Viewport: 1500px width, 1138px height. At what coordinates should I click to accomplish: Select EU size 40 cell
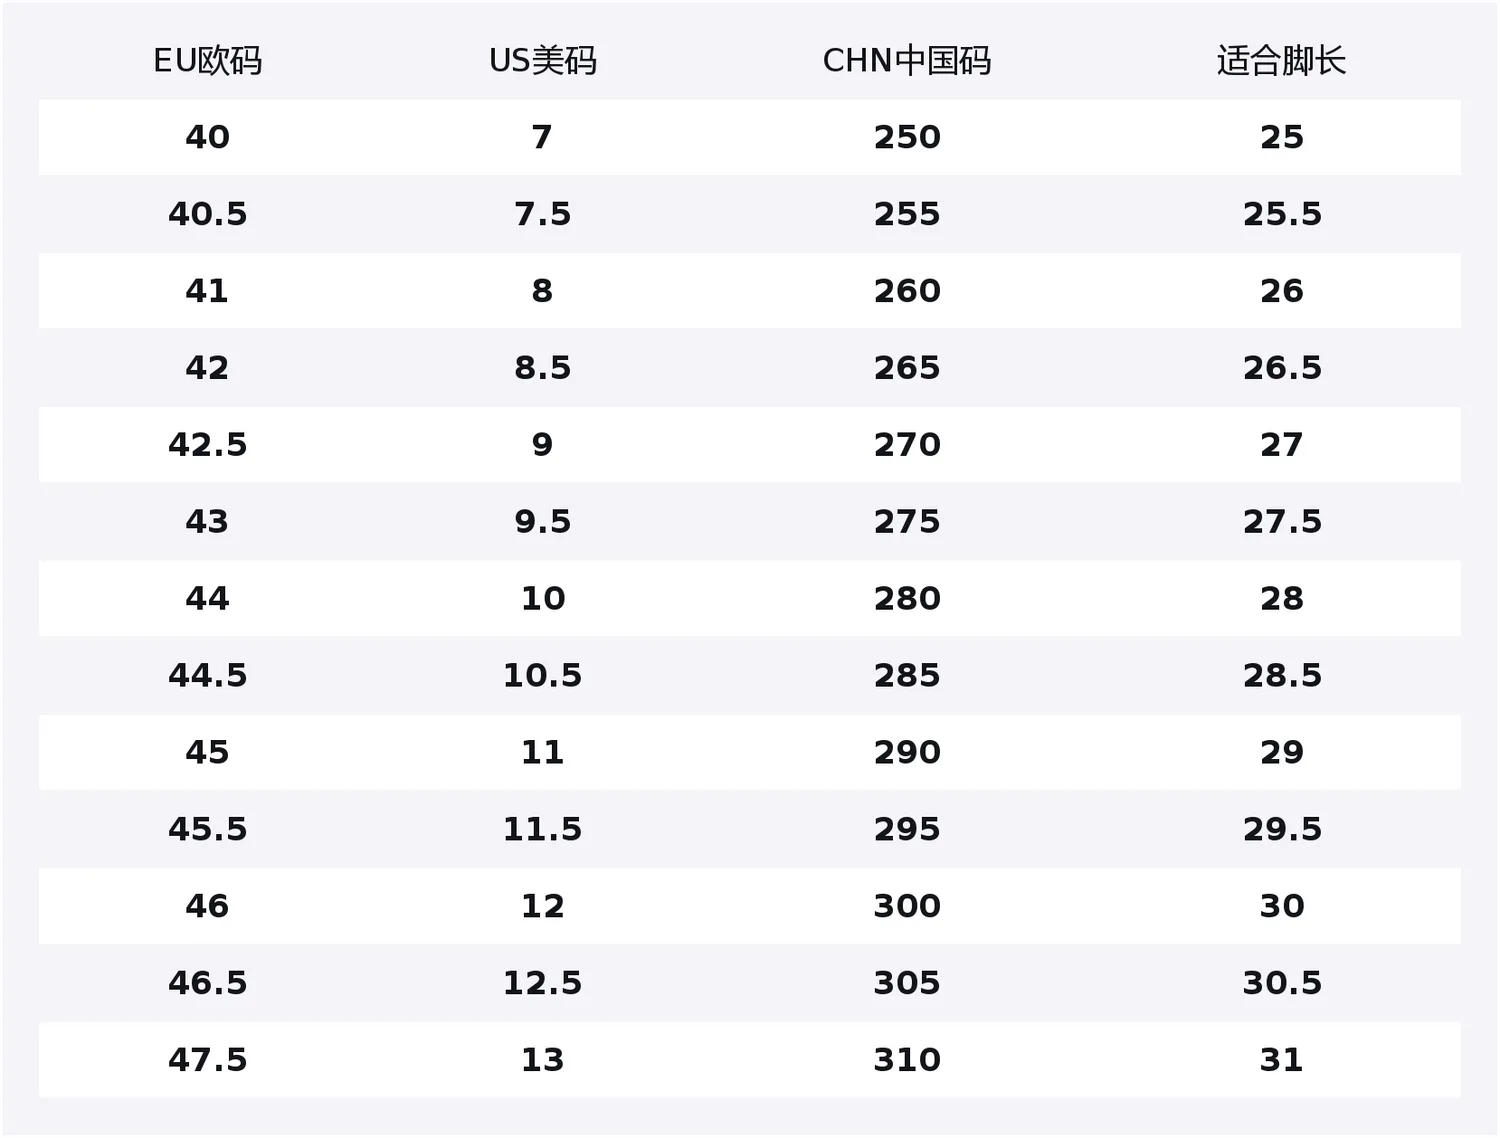pyautogui.click(x=207, y=137)
